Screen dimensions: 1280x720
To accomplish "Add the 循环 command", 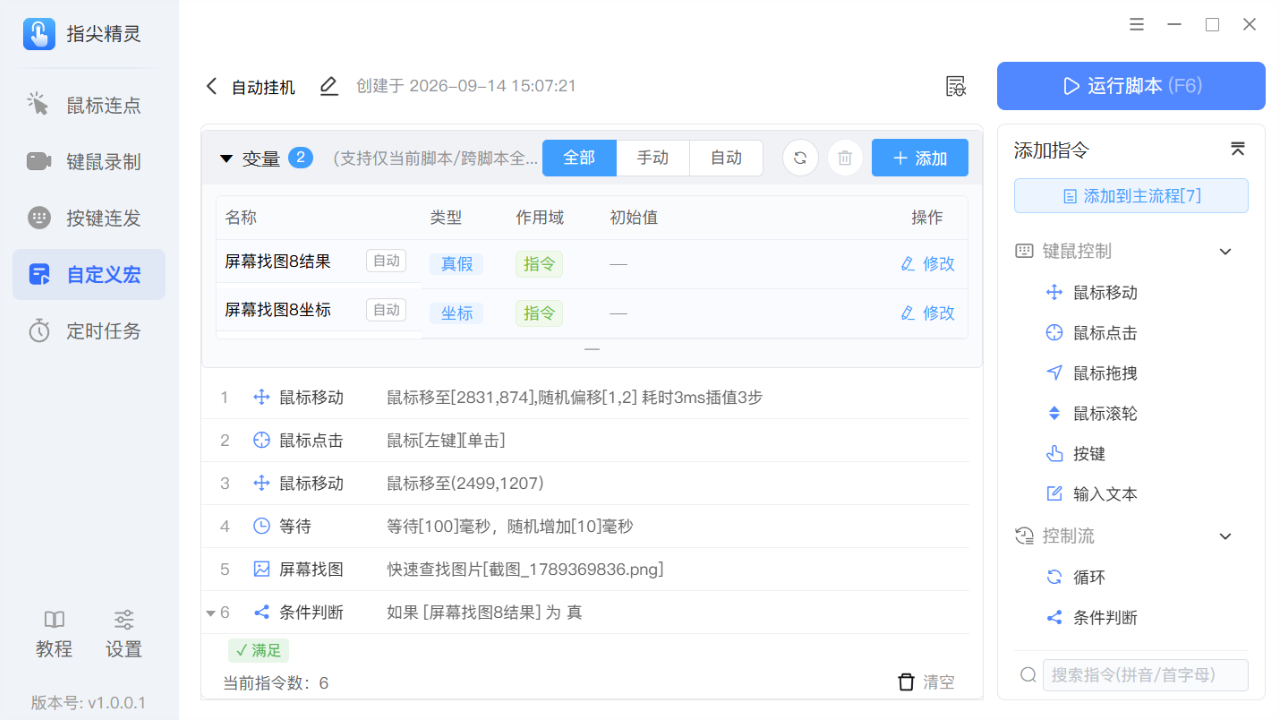I will 1075,577.
